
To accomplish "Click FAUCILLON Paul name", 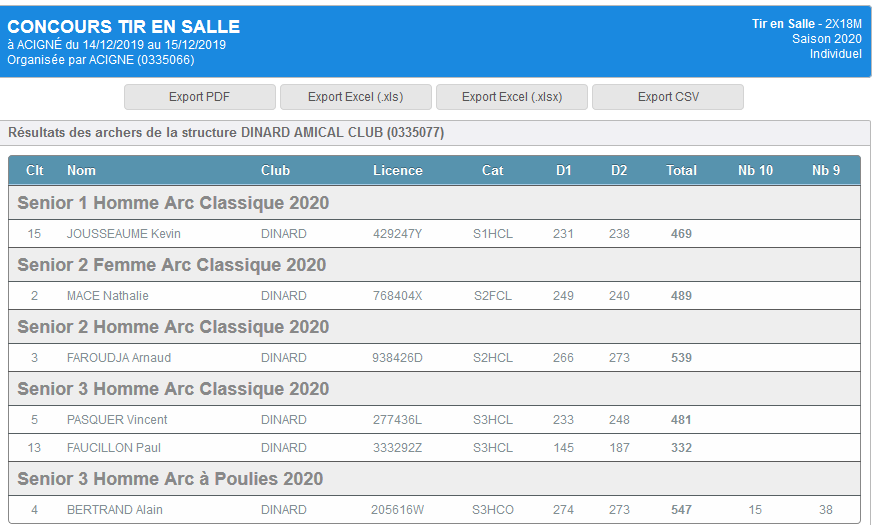I will (x=113, y=448).
